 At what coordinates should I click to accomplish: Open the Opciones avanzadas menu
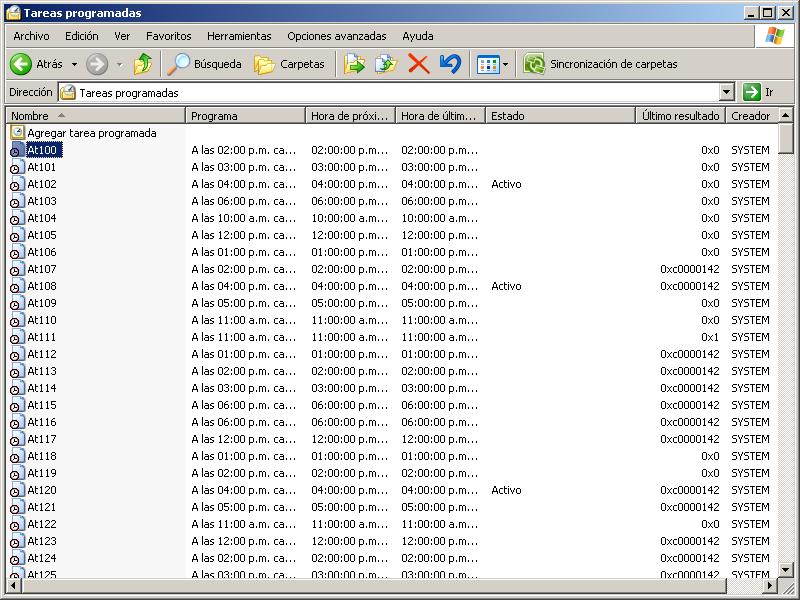click(336, 36)
